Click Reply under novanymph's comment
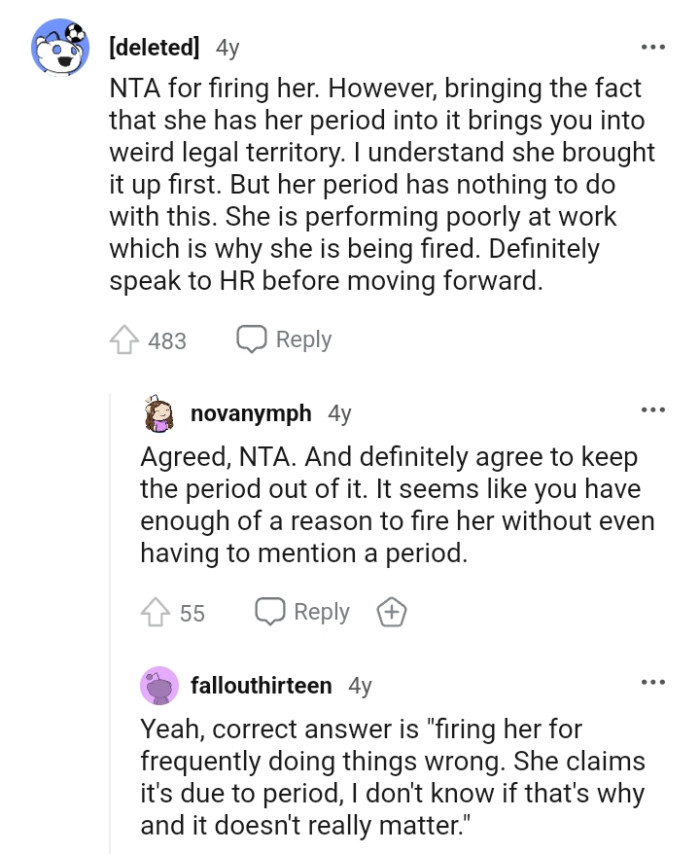 coord(320,611)
